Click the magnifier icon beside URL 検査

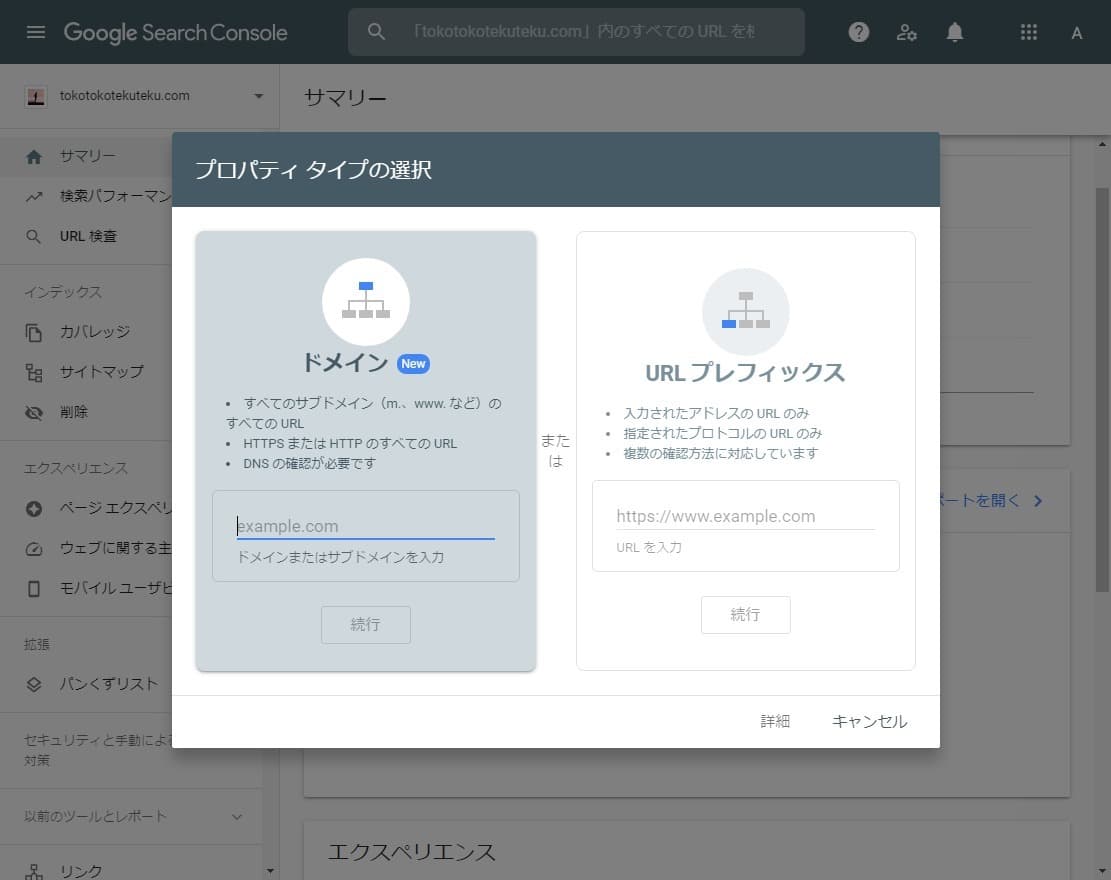pos(33,237)
